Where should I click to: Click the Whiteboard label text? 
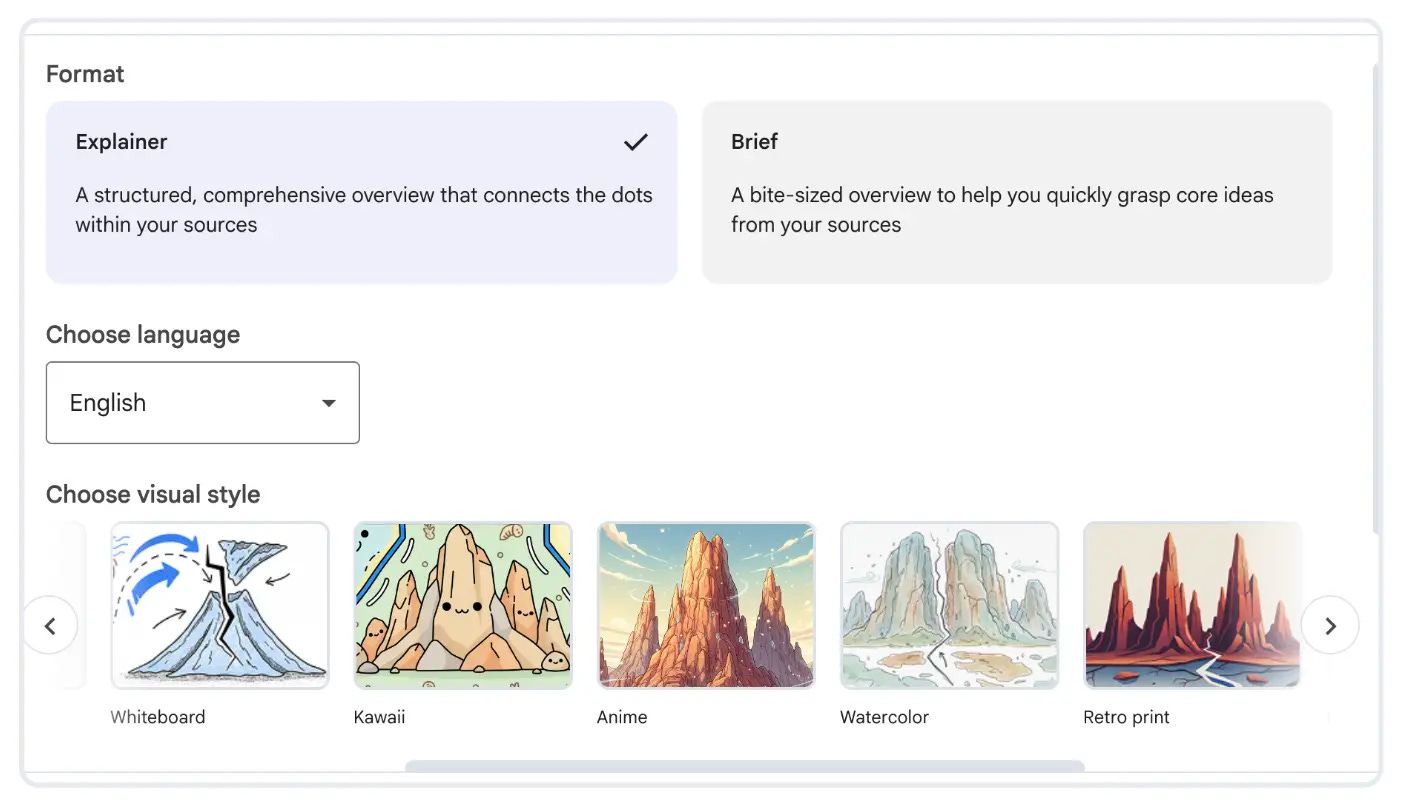coord(157,717)
